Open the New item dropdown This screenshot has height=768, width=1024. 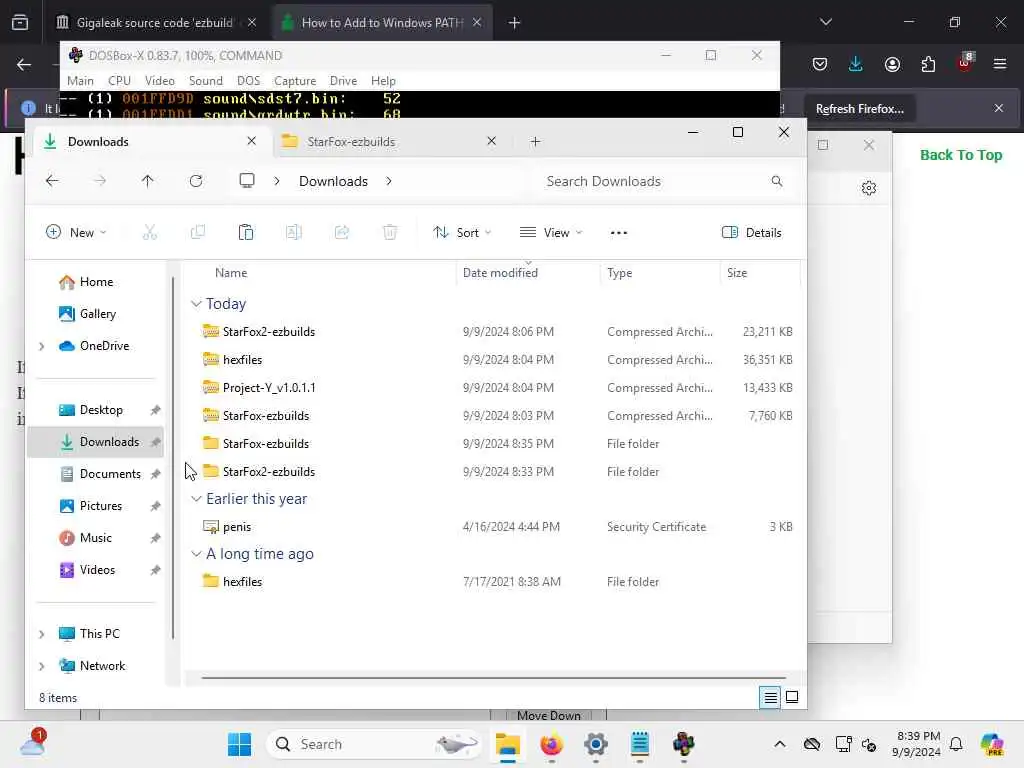(76, 232)
